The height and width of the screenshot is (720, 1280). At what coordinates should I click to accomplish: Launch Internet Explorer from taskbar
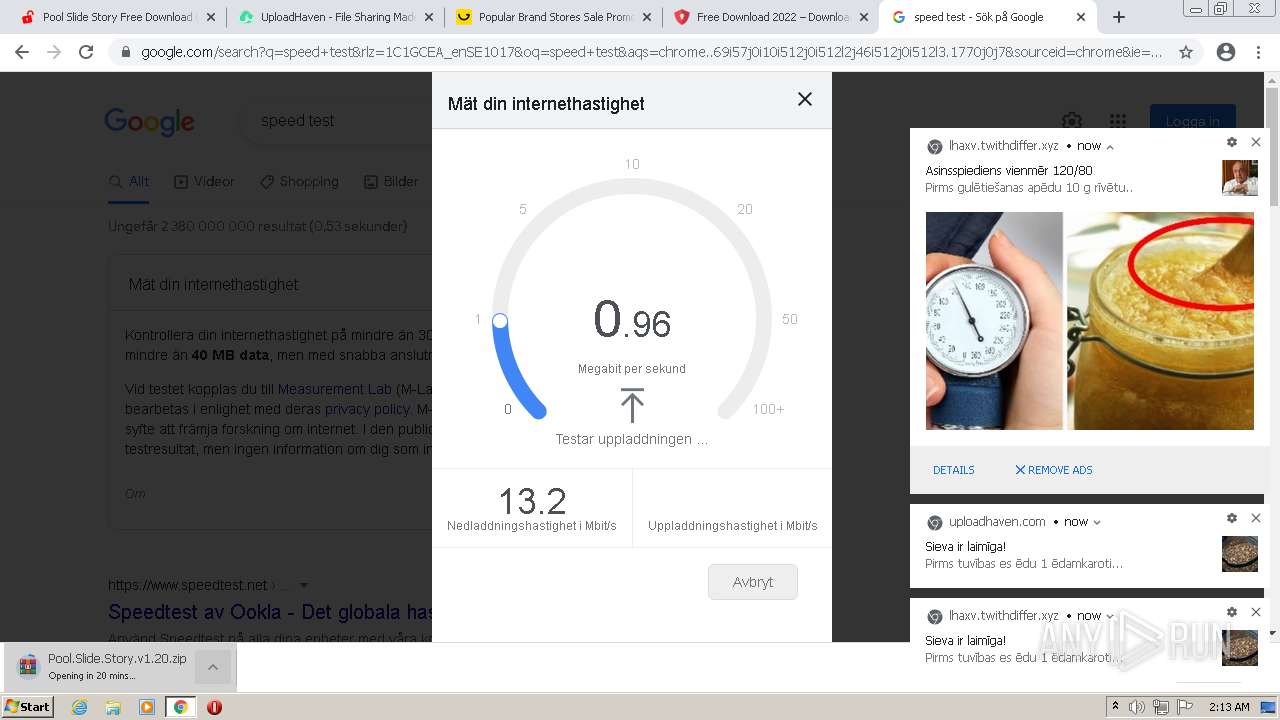tap(80, 707)
